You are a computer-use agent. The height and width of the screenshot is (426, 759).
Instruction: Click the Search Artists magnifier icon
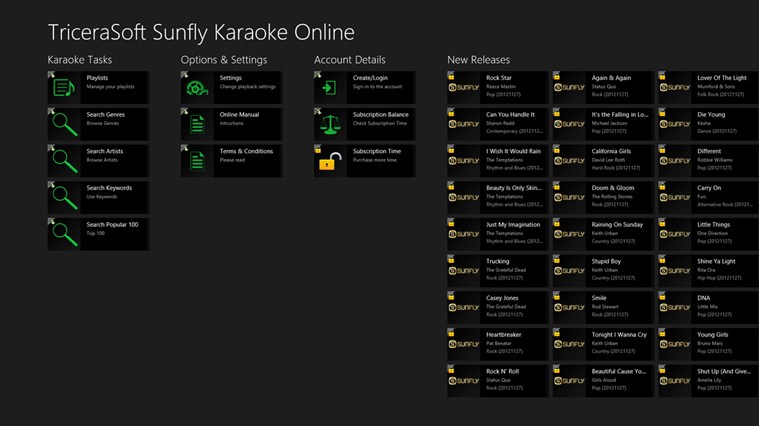pos(65,161)
